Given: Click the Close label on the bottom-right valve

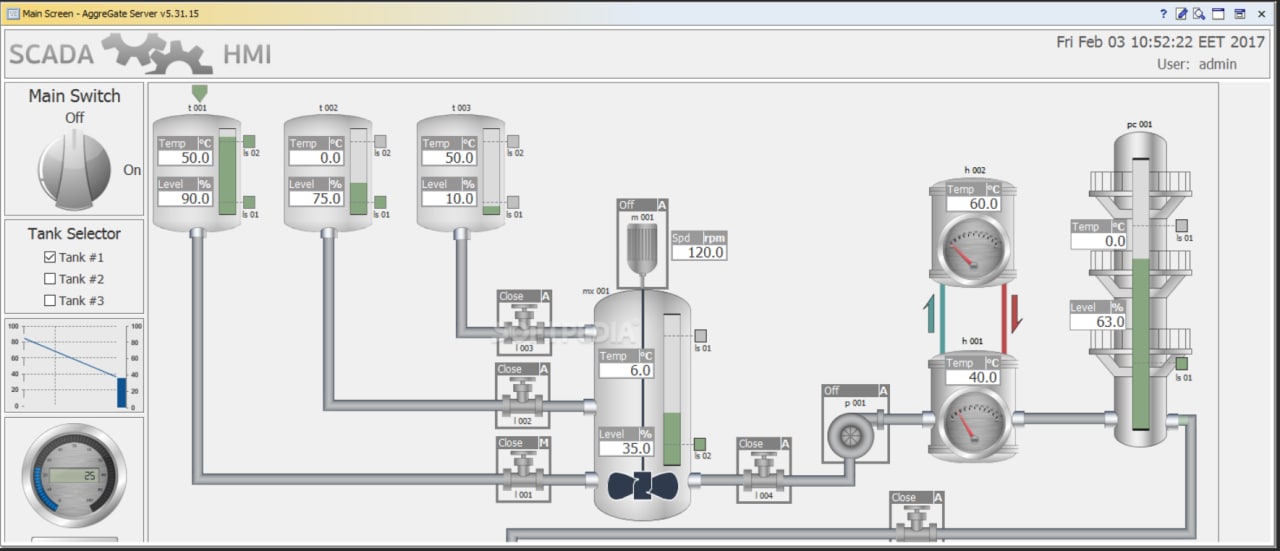Looking at the screenshot, I should pyautogui.click(x=904, y=497).
